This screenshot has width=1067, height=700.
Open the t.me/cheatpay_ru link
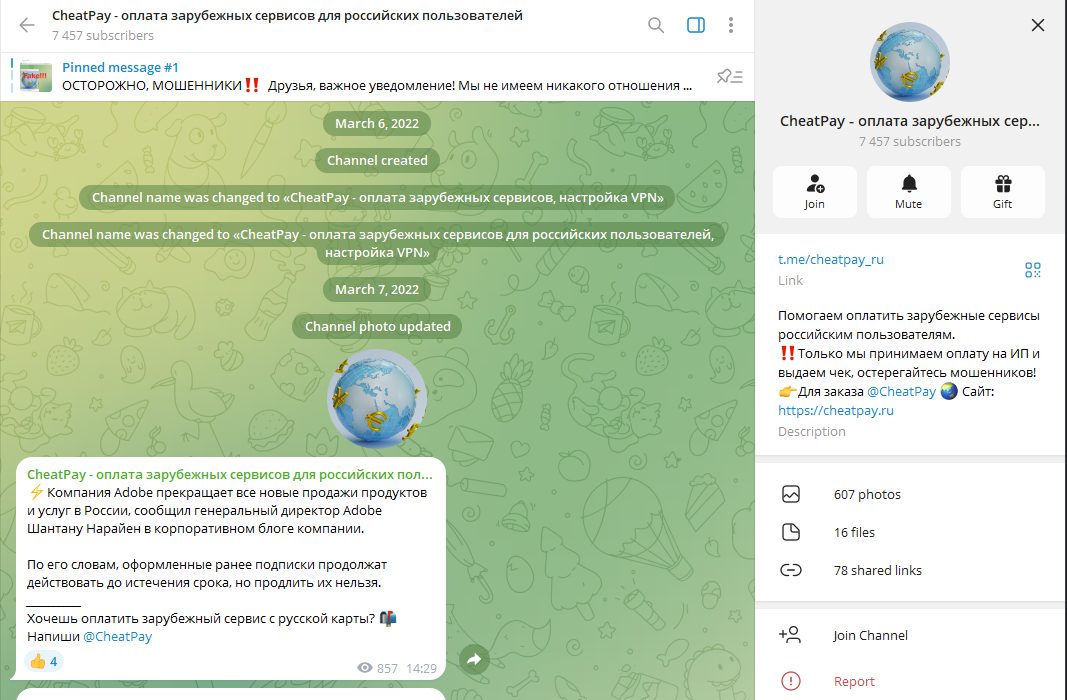[x=831, y=259]
